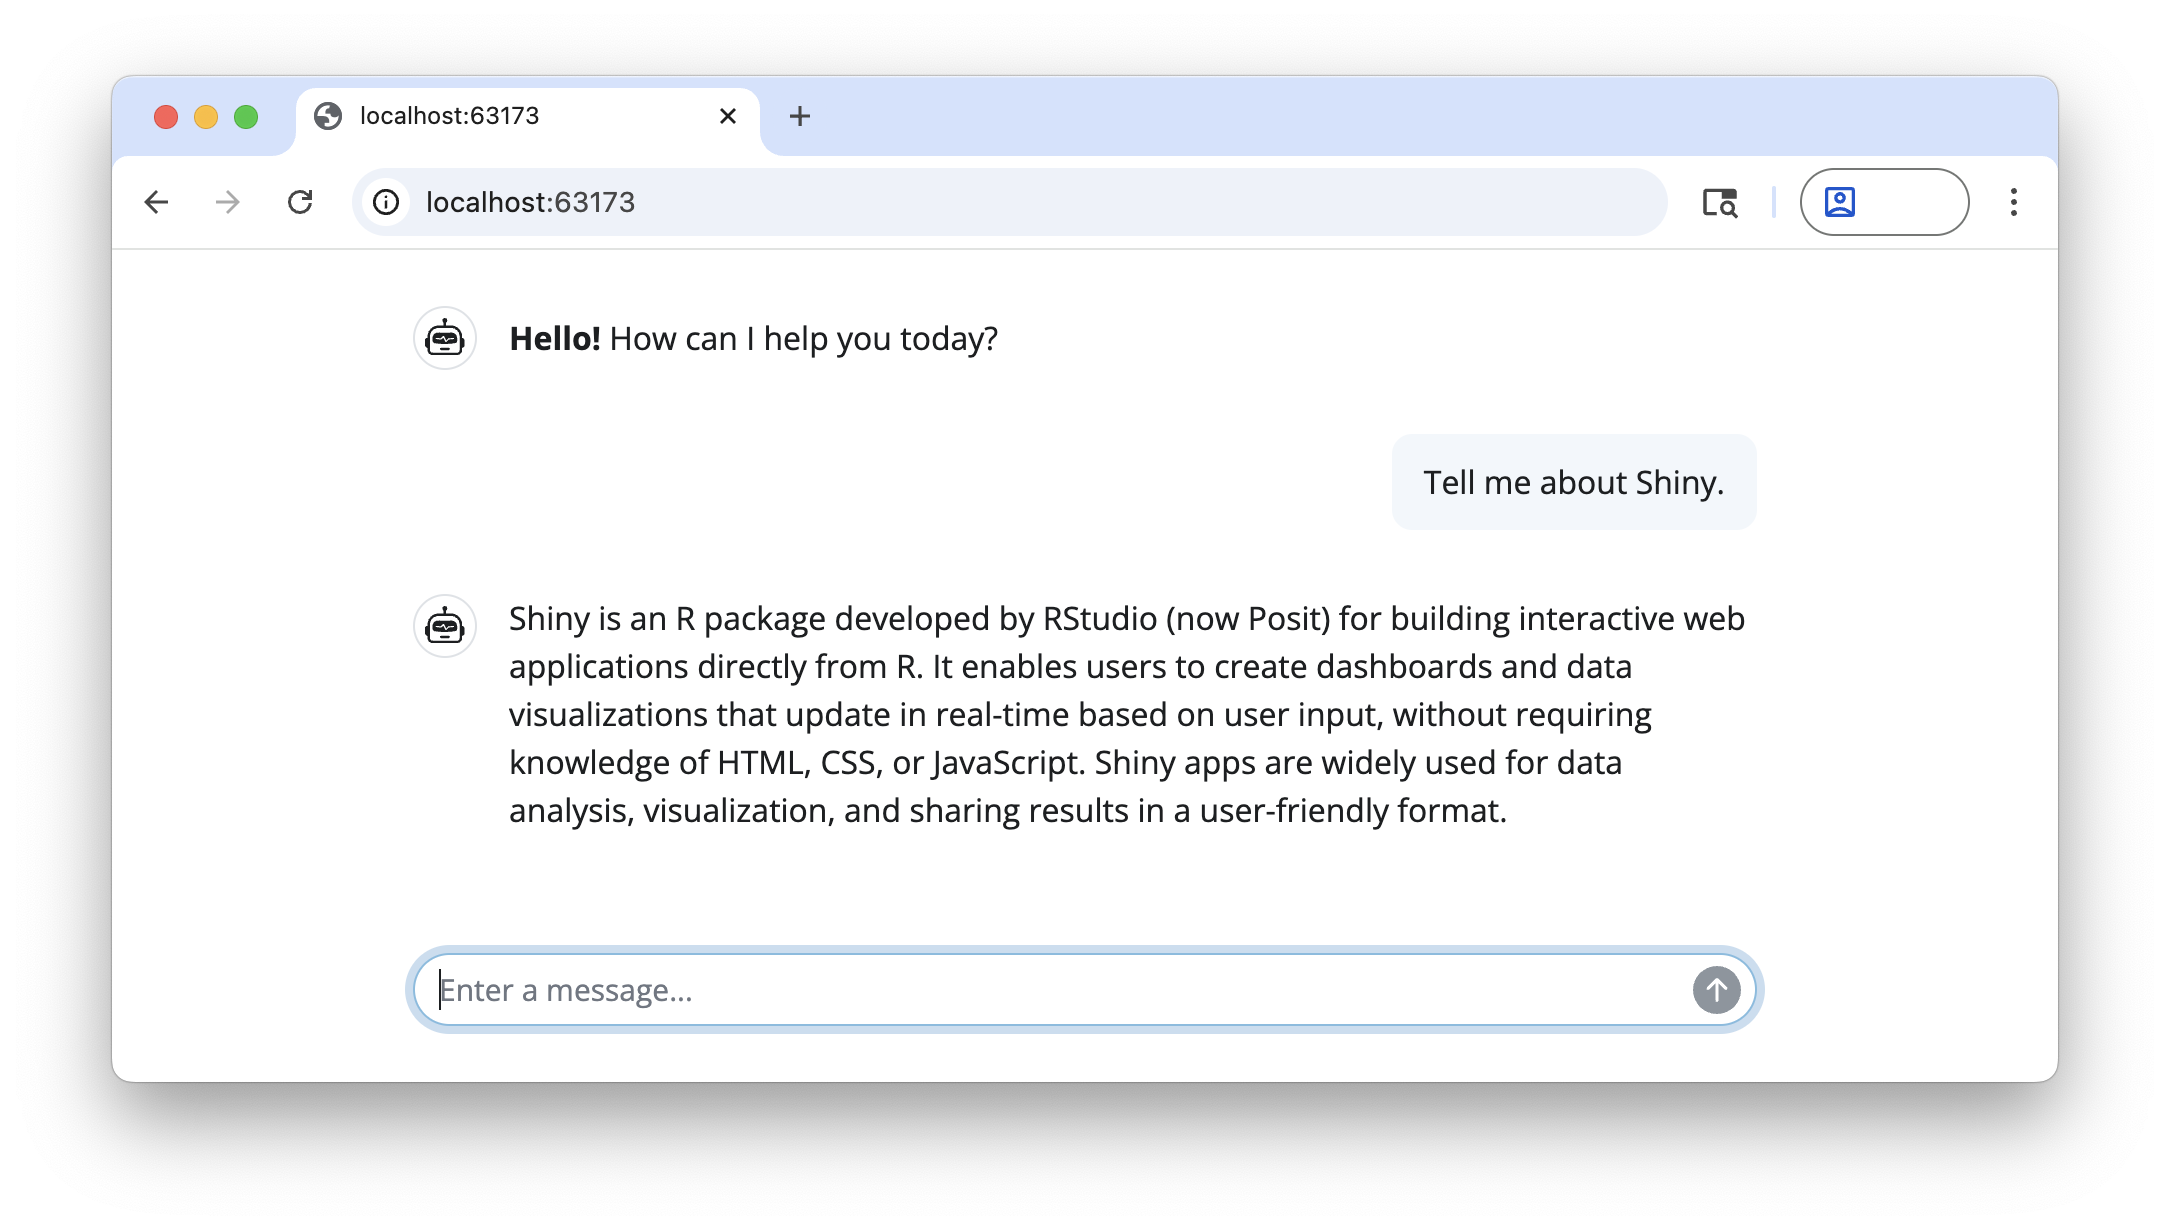Click the user message bubble saying Tell me about Shiny
The image size is (2170, 1230).
pyautogui.click(x=1574, y=482)
